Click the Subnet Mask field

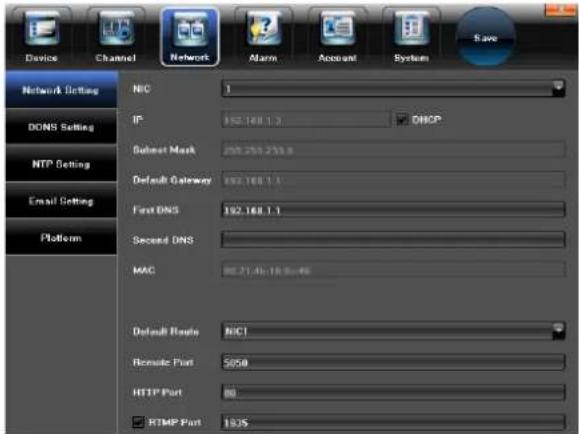click(x=393, y=150)
